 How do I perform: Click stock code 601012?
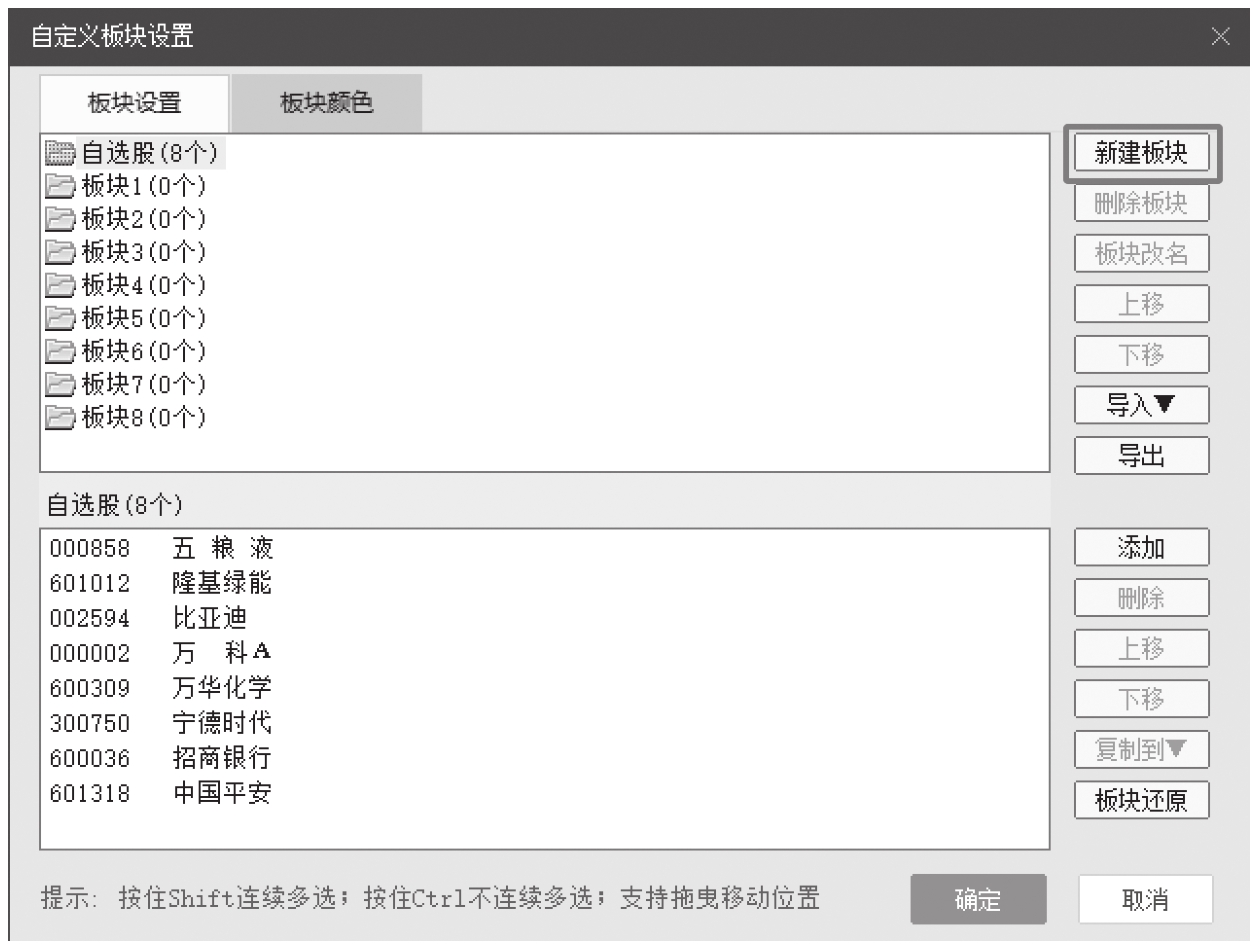pos(90,584)
